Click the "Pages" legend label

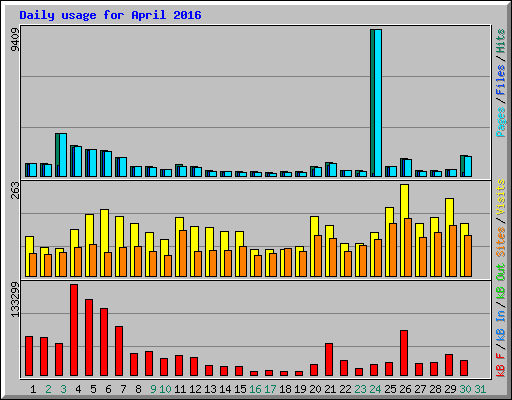click(500, 122)
